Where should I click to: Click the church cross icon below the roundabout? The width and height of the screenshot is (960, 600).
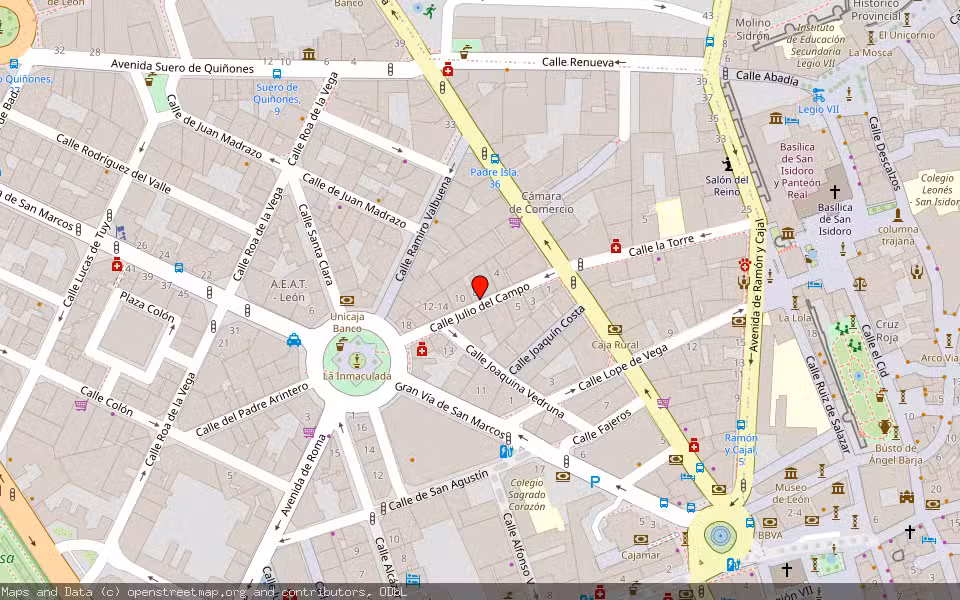click(787, 570)
